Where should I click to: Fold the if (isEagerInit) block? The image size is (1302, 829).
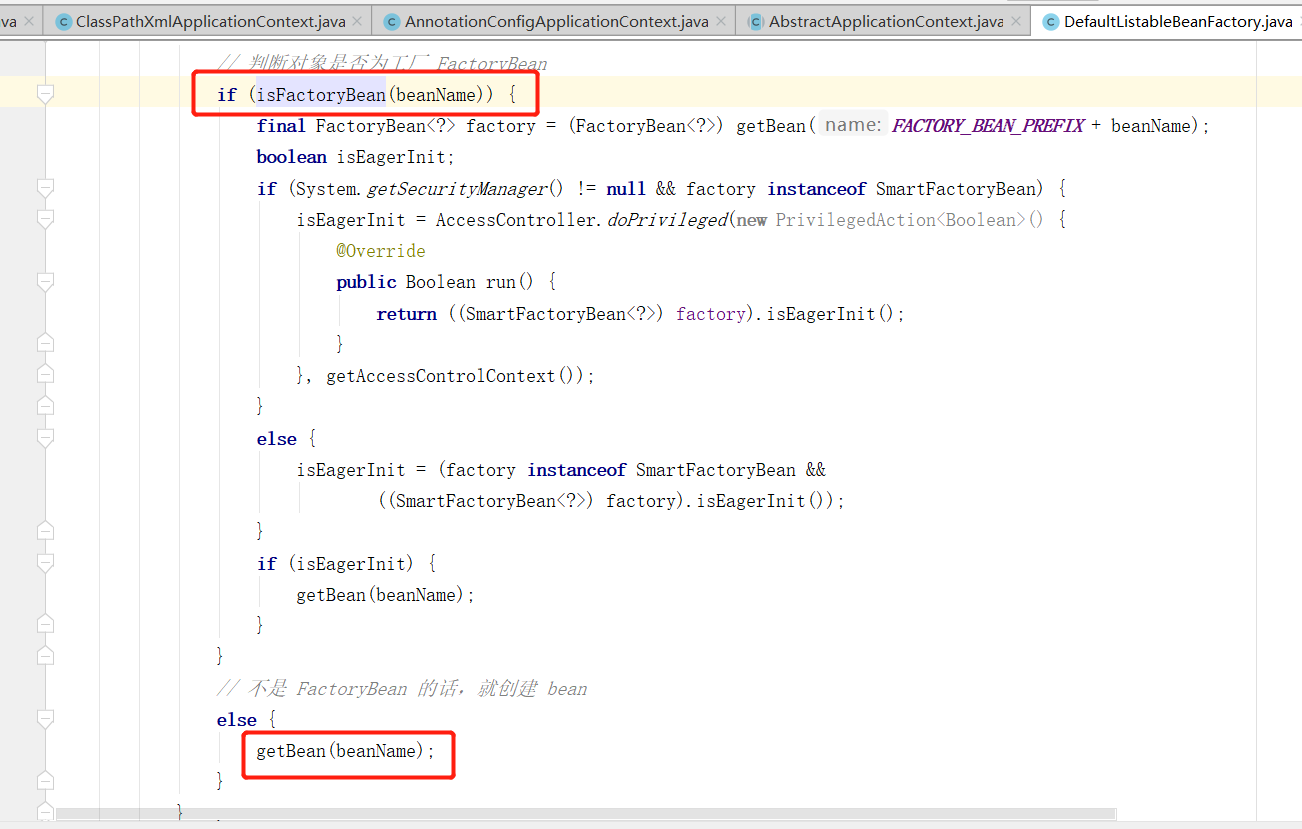(44, 563)
